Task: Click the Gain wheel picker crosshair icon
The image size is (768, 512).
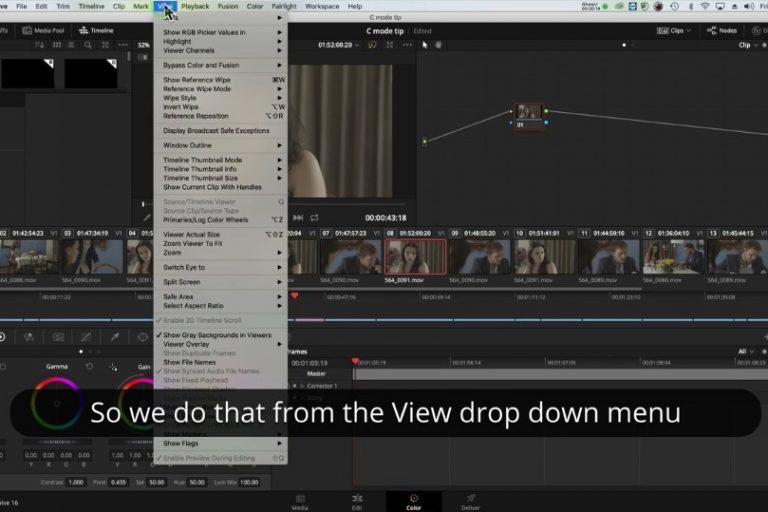Action: pos(113,367)
